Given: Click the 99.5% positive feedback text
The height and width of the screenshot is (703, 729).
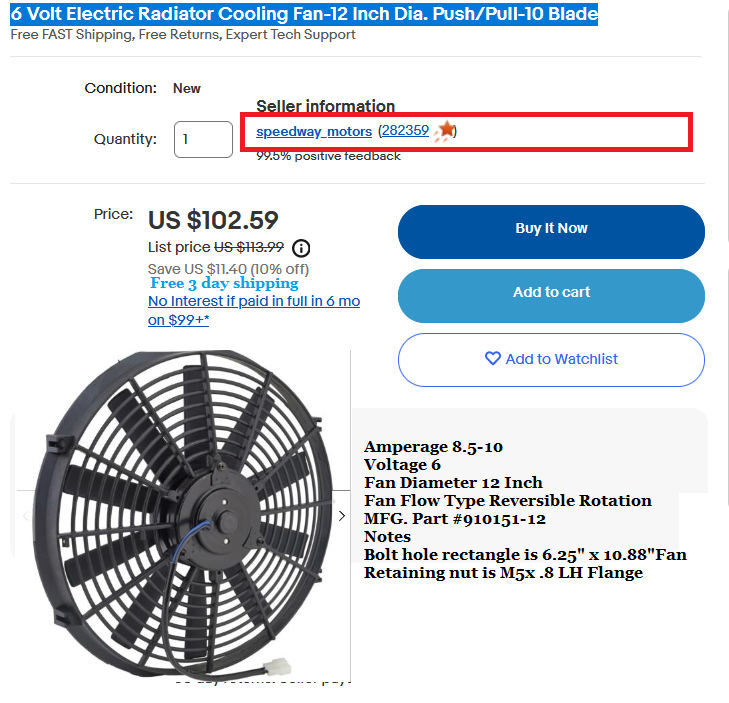Looking at the screenshot, I should (x=328, y=156).
